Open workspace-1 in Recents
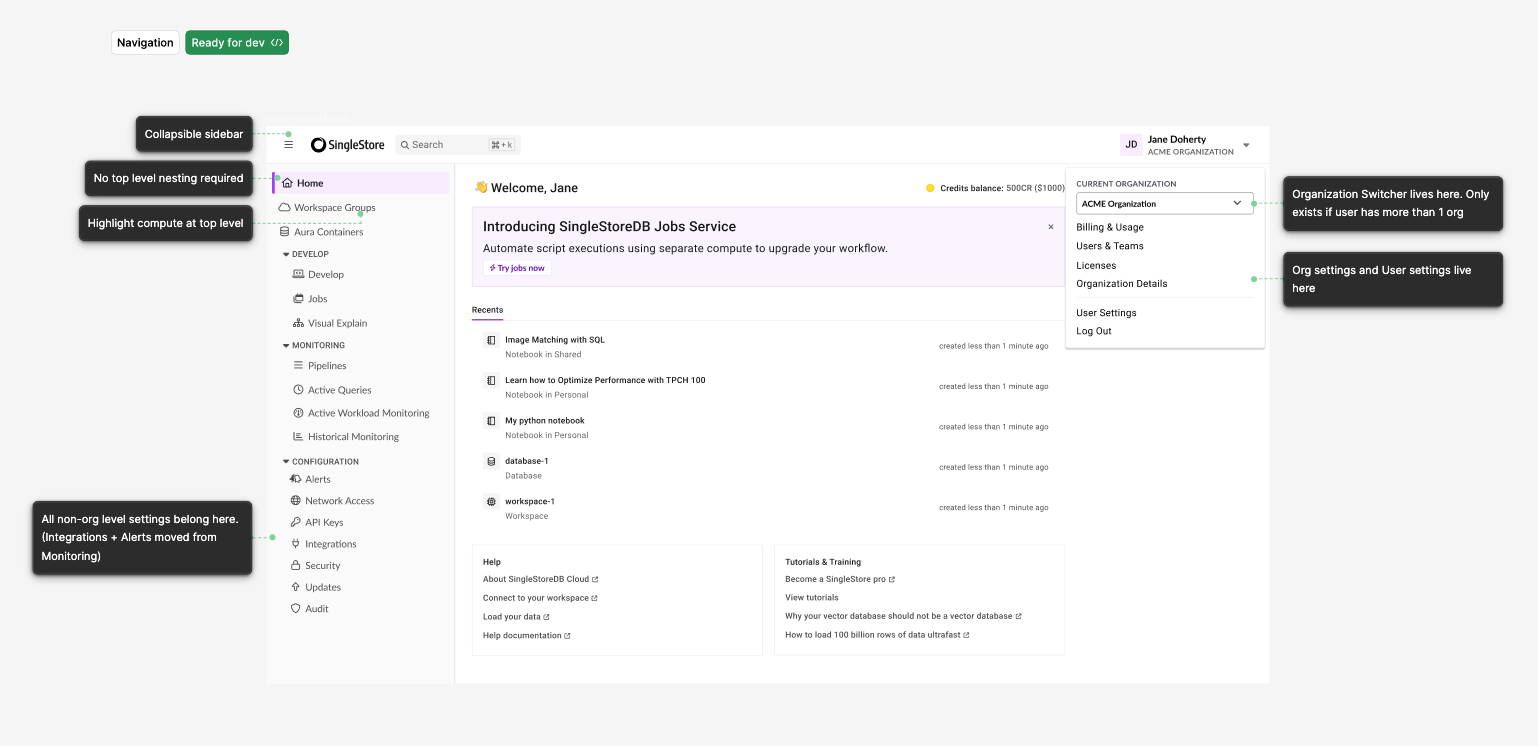The width and height of the screenshot is (1538, 746). click(x=530, y=502)
